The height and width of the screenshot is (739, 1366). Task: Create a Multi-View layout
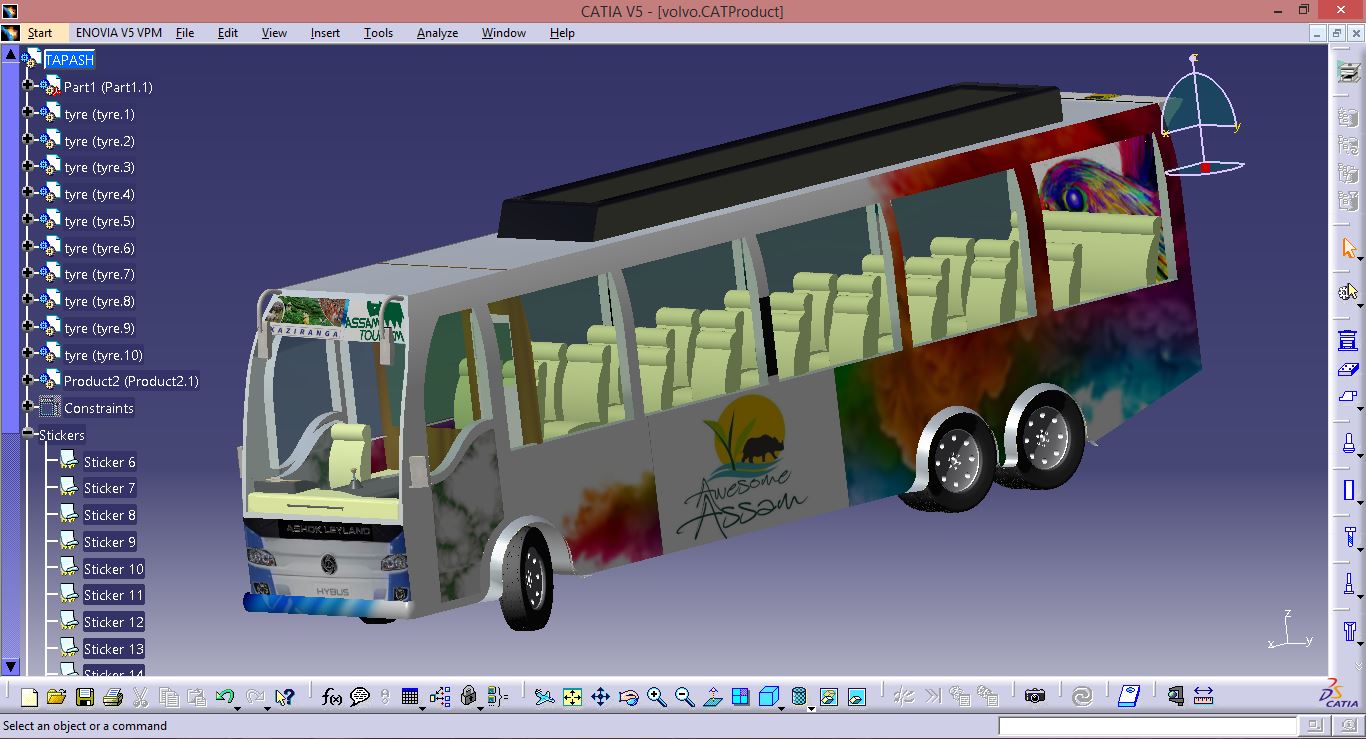[740, 697]
